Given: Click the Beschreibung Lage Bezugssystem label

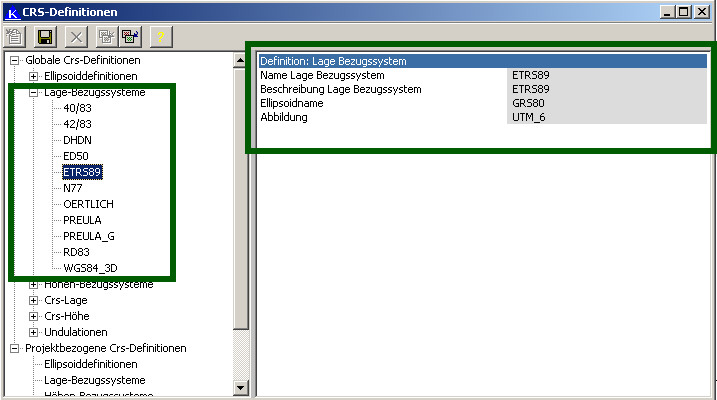Looking at the screenshot, I should coord(341,89).
